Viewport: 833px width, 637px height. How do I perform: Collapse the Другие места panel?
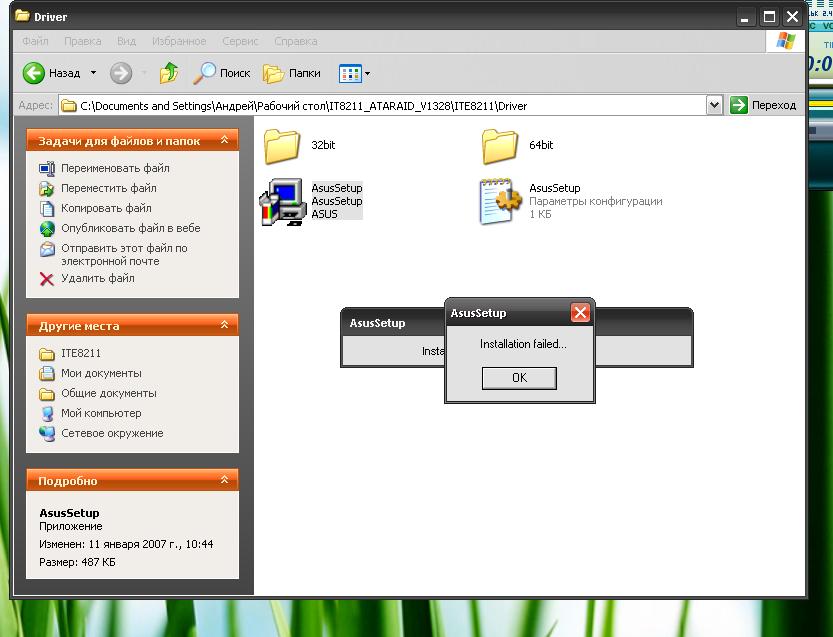coord(225,326)
